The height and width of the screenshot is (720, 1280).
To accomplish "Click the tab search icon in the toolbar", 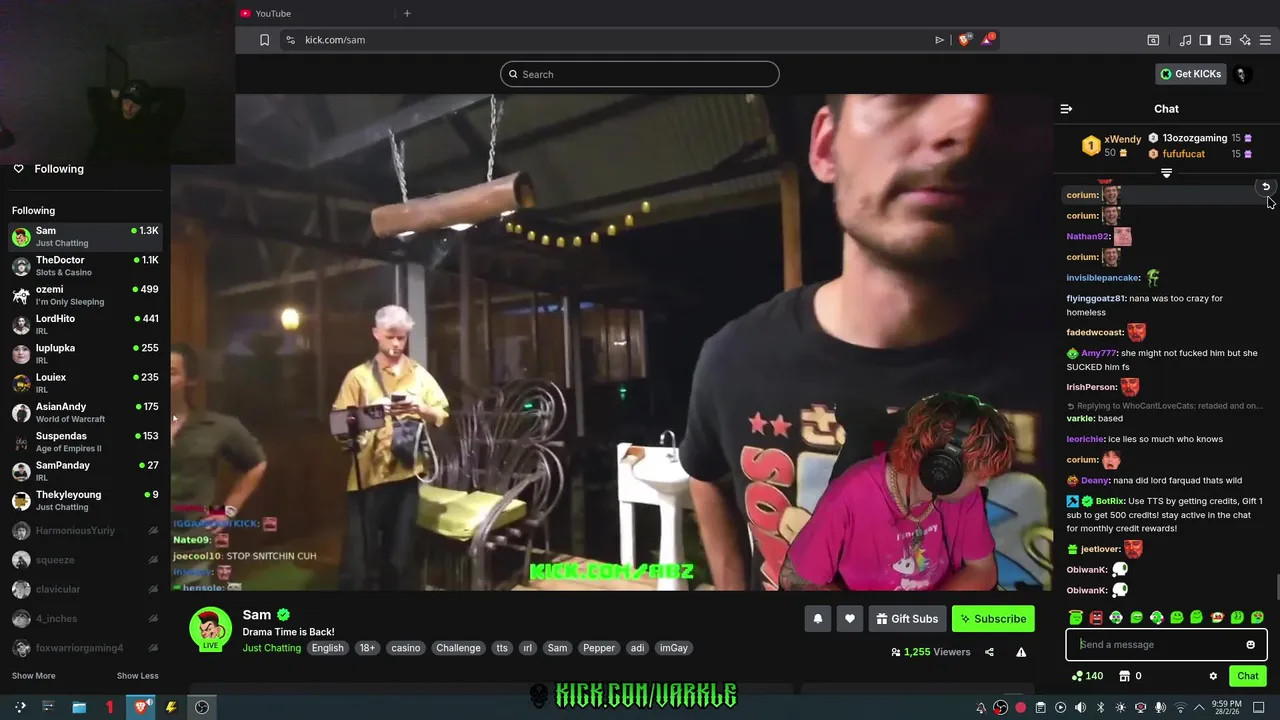I will (x=1153, y=40).
